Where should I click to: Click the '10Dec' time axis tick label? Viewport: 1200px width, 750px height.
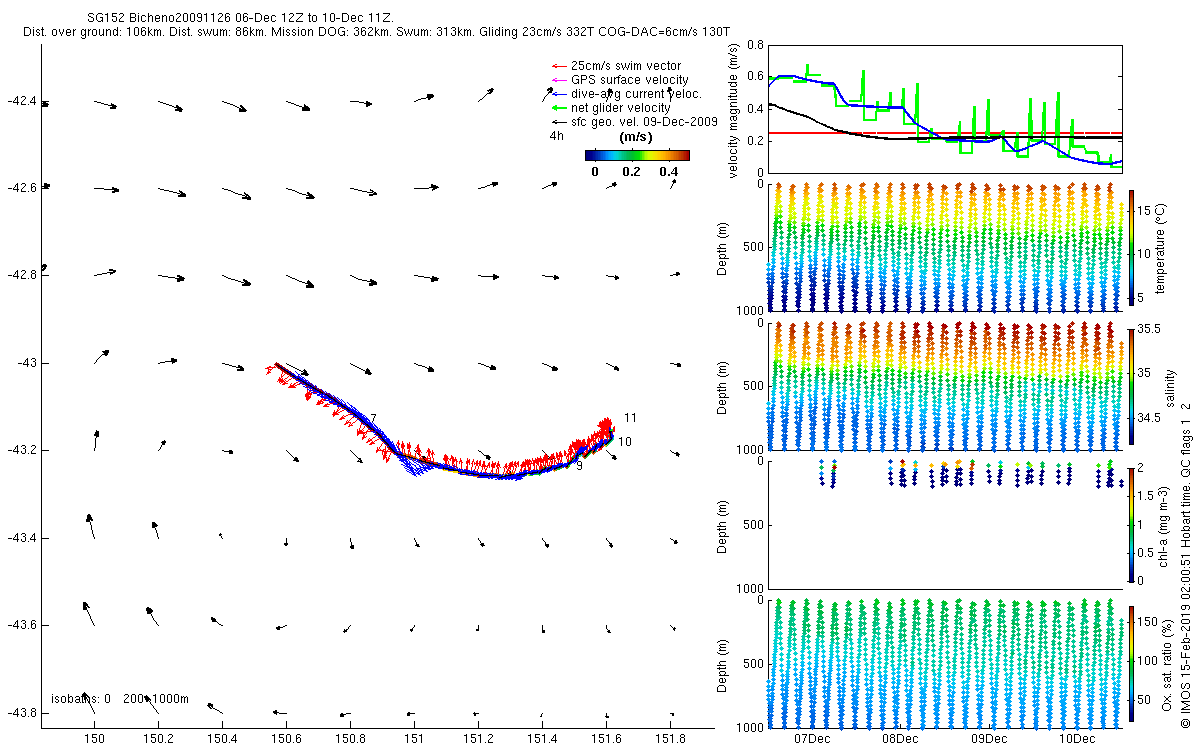click(1076, 739)
